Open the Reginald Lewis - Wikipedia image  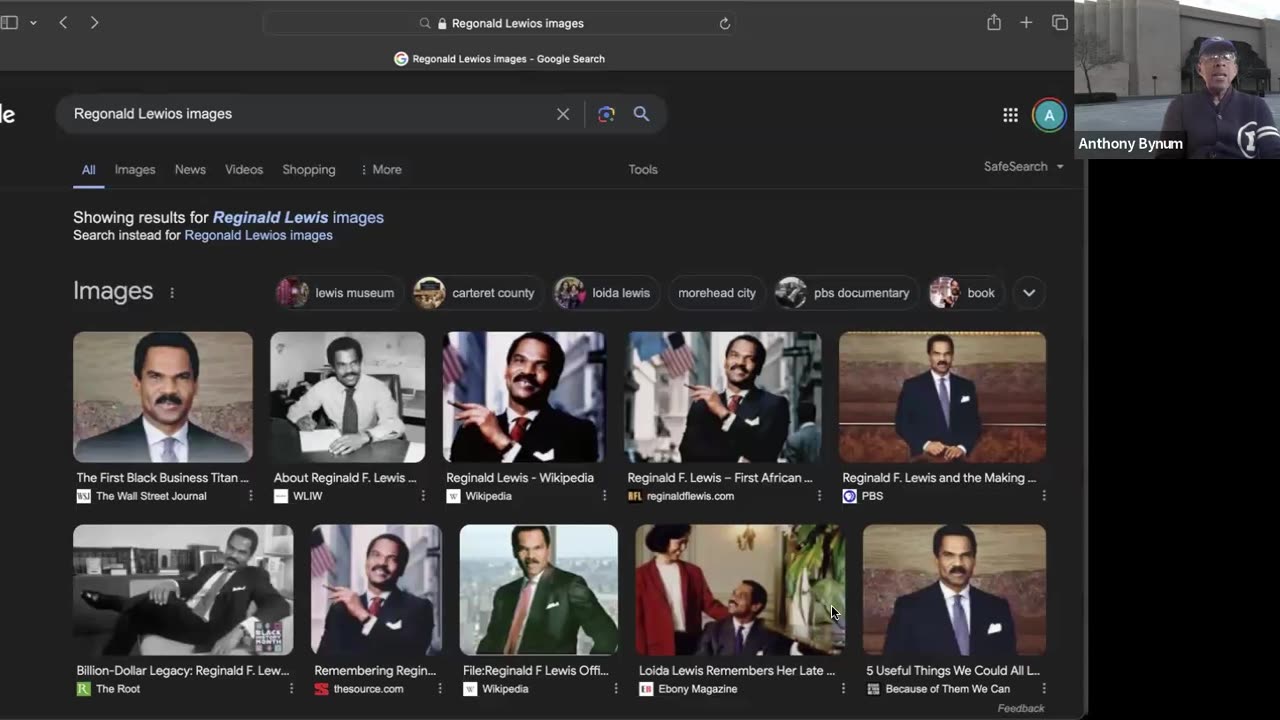pyautogui.click(x=524, y=397)
